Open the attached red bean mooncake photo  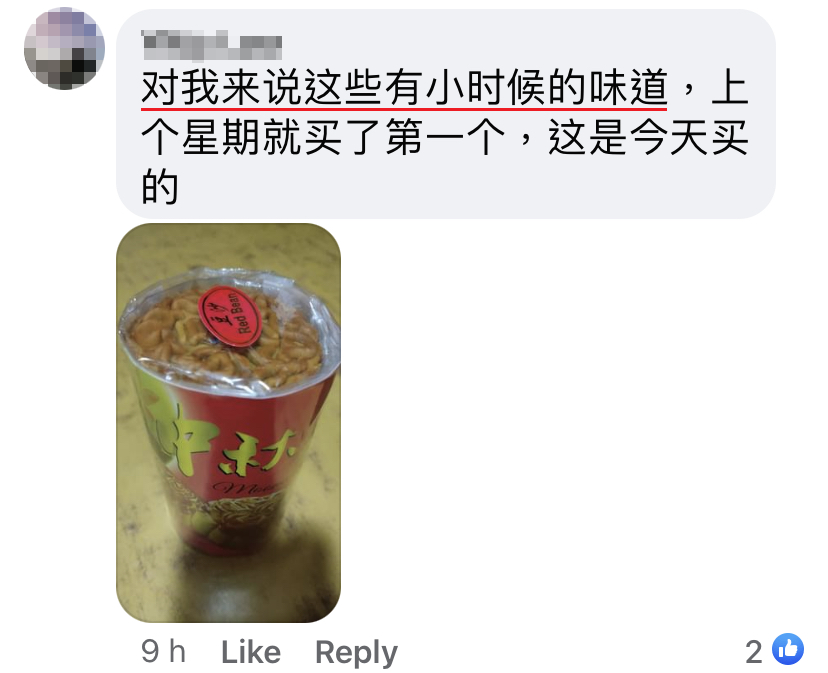pyautogui.click(x=228, y=422)
